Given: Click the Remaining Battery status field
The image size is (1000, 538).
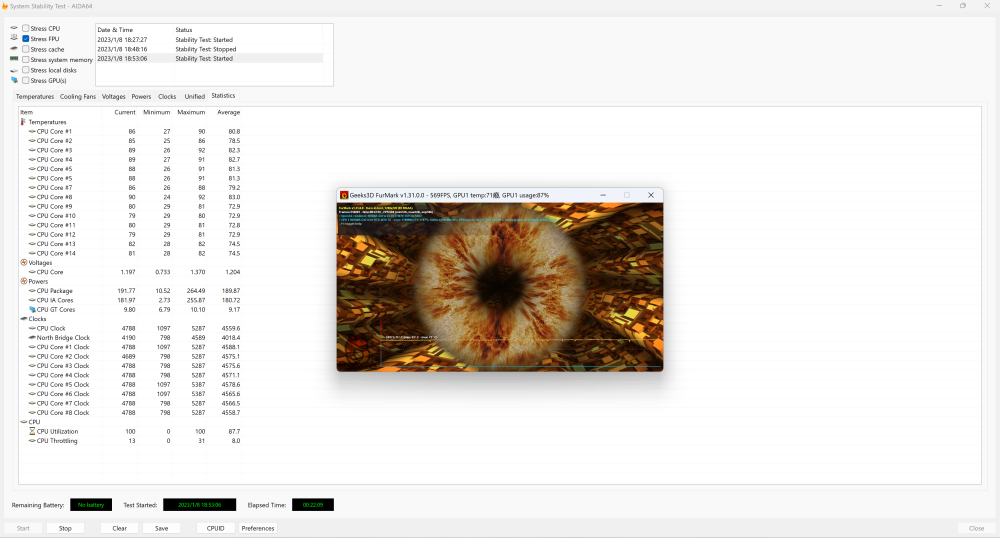Looking at the screenshot, I should [91, 505].
